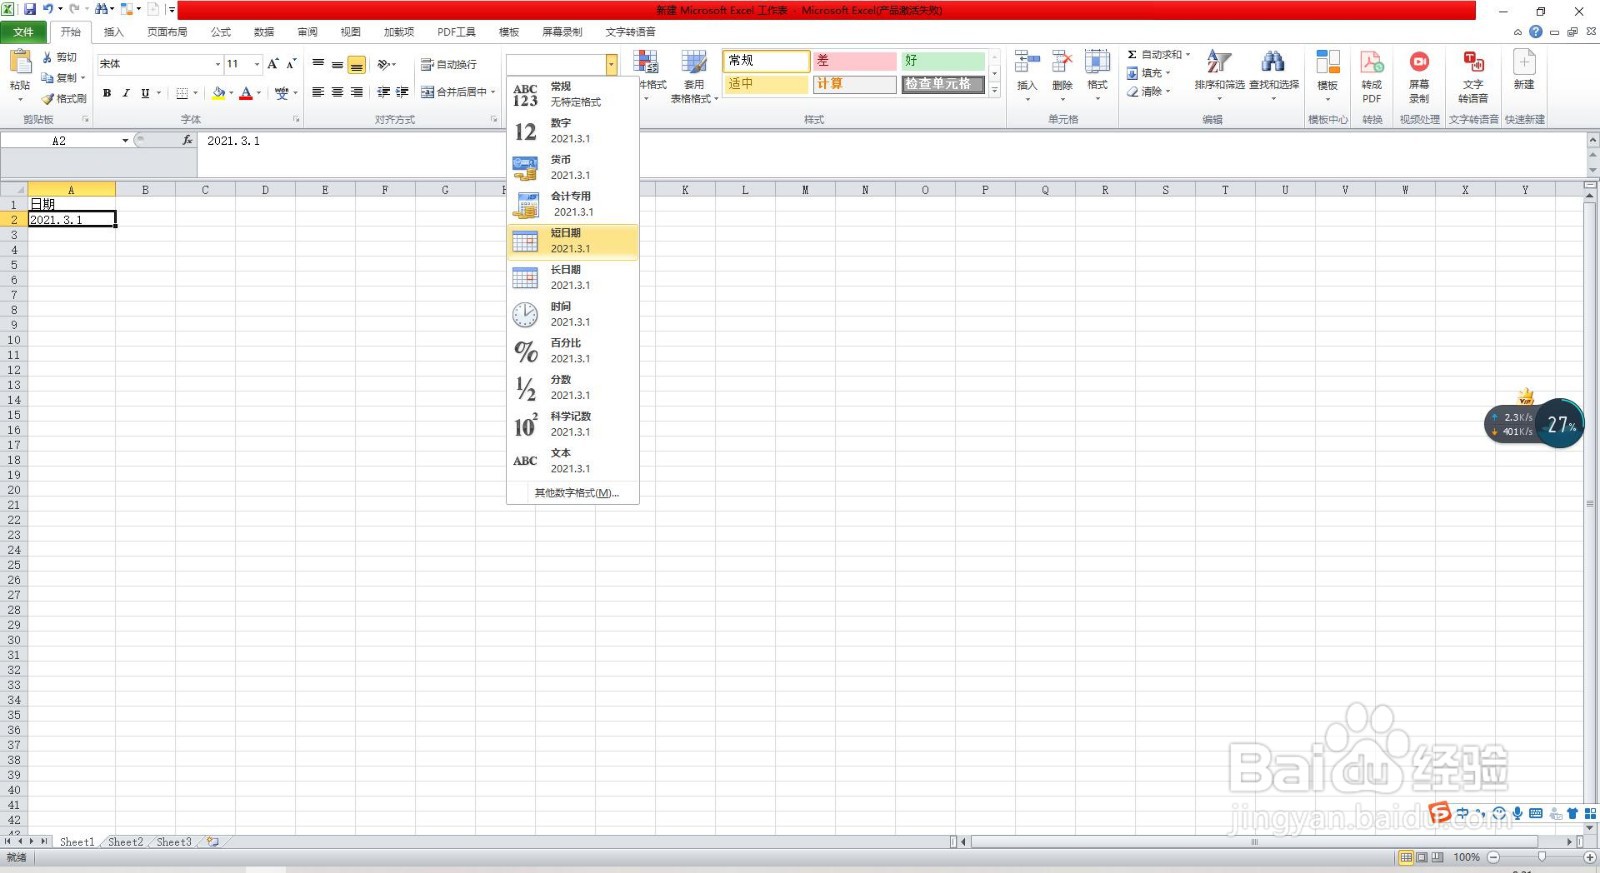1600x873 pixels.
Task: Open the font name dropdown
Action: click(x=218, y=64)
